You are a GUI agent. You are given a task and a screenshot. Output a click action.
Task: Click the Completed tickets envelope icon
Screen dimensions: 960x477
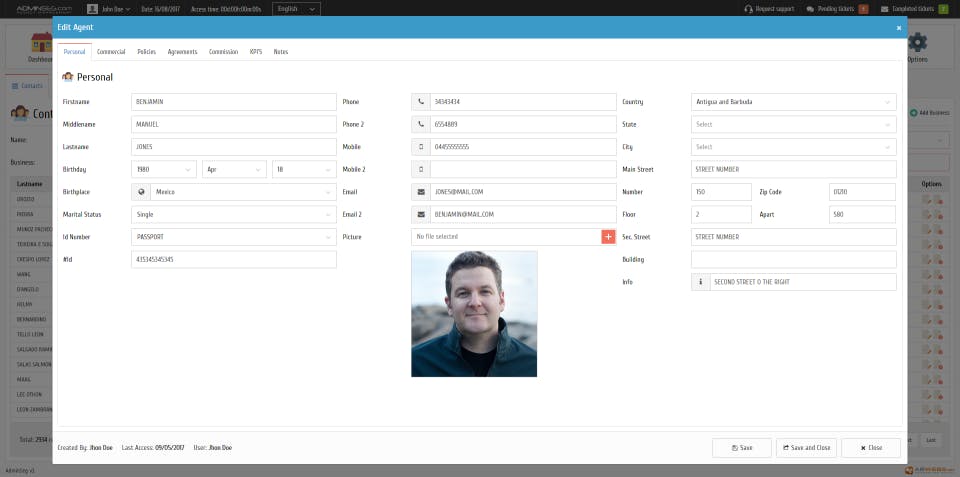tap(884, 9)
